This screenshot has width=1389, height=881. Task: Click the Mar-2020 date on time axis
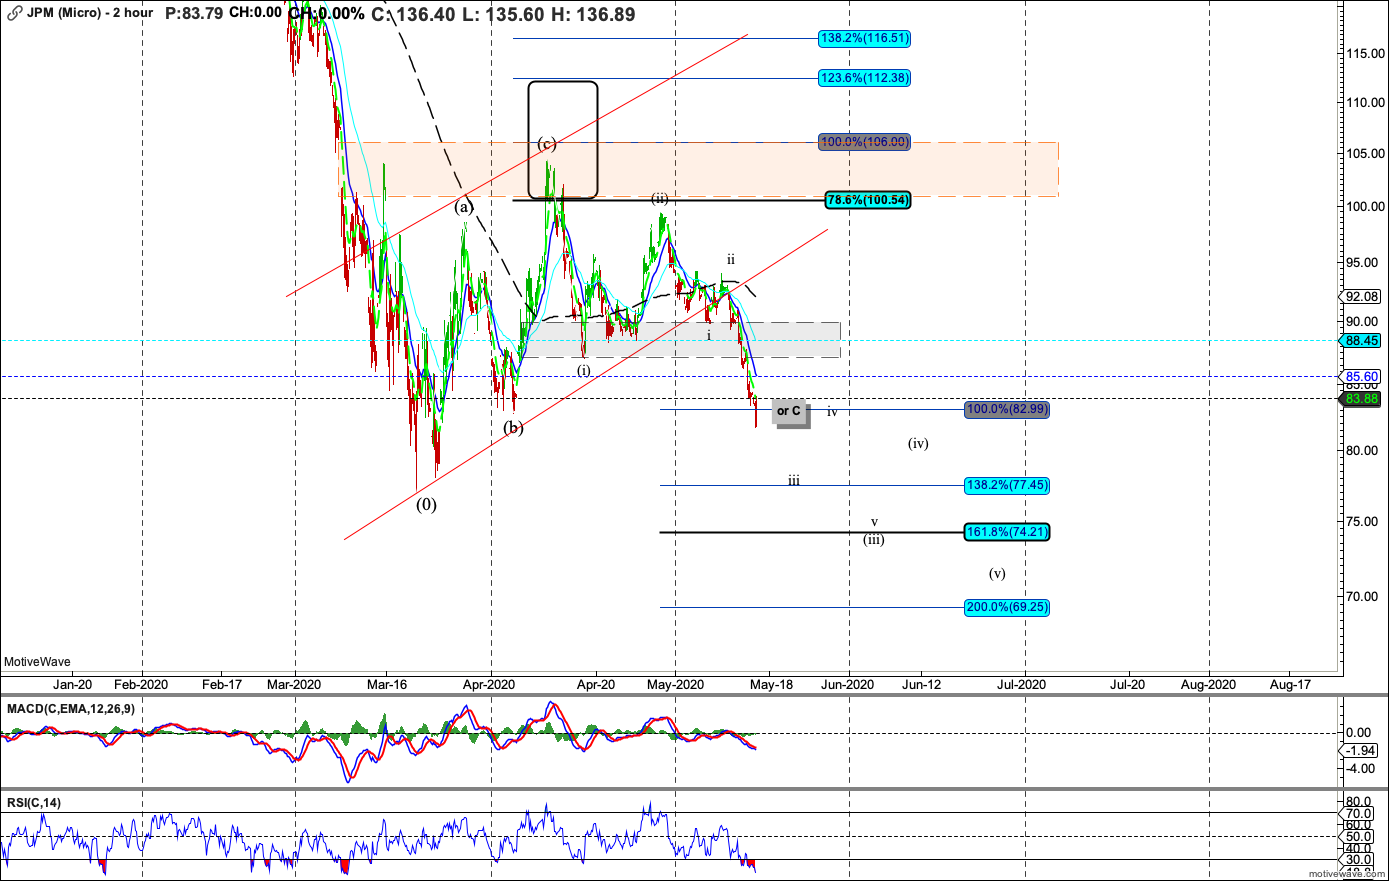294,685
